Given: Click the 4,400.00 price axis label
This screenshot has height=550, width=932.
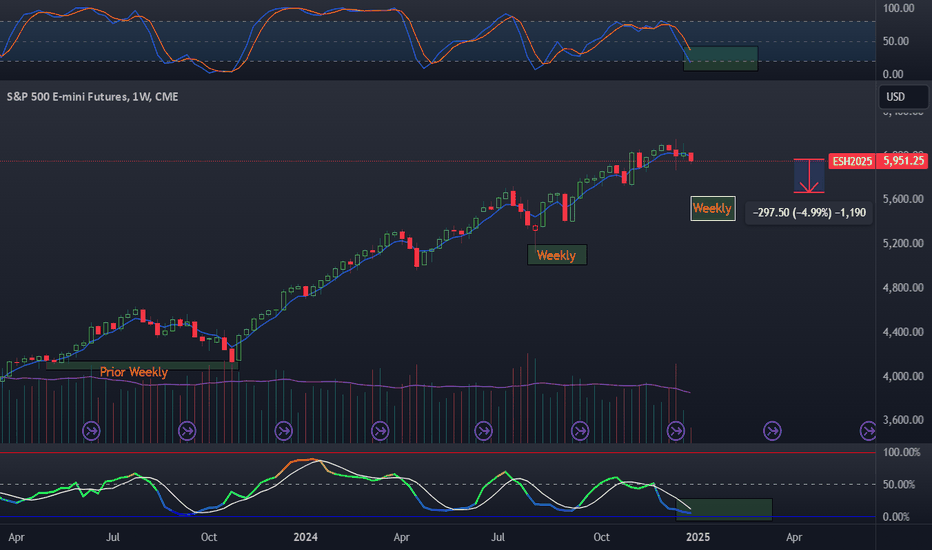Looking at the screenshot, I should pos(903,332).
